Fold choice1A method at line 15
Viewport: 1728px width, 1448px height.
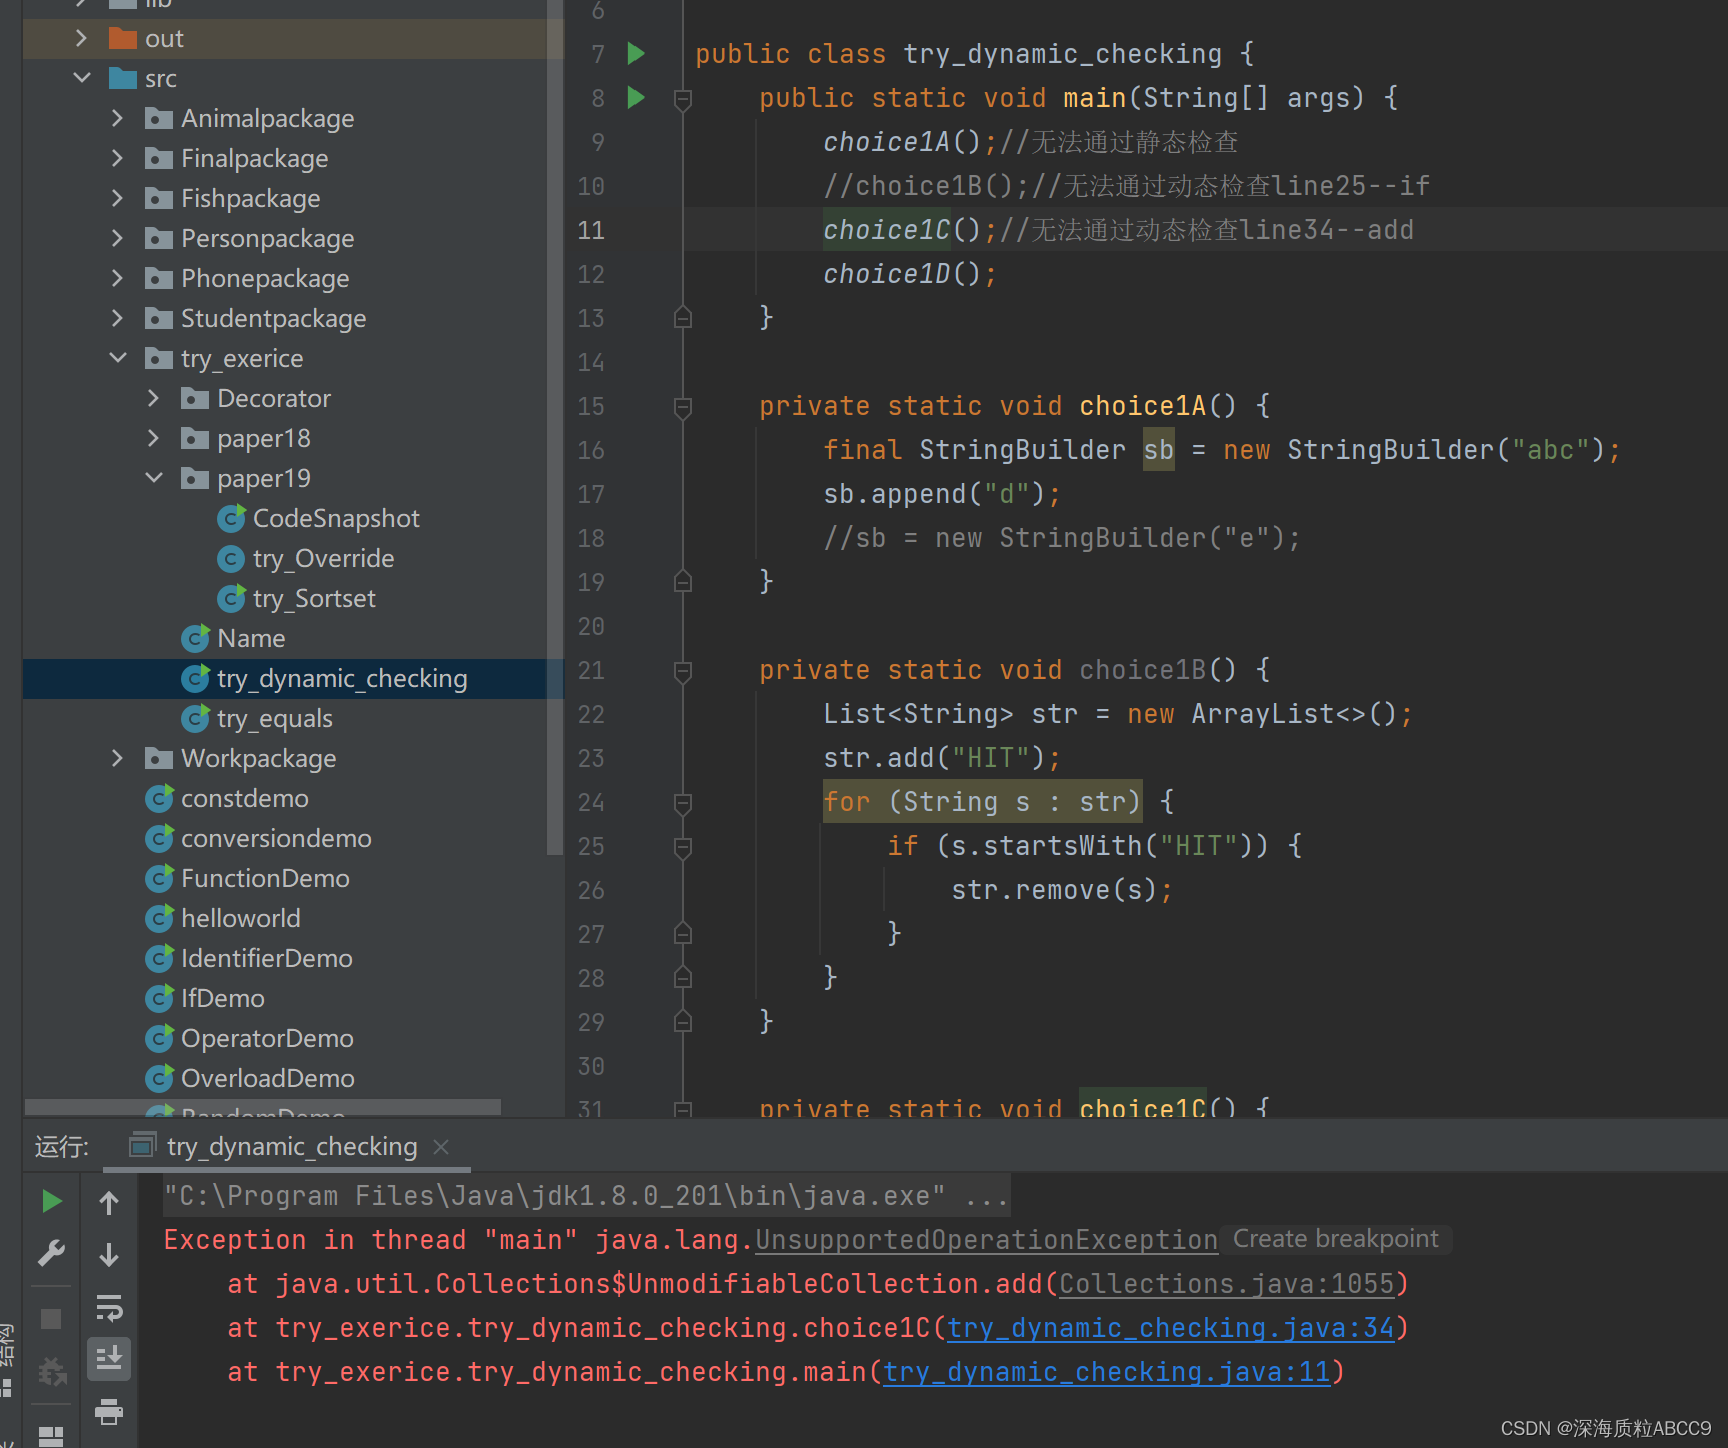(683, 407)
